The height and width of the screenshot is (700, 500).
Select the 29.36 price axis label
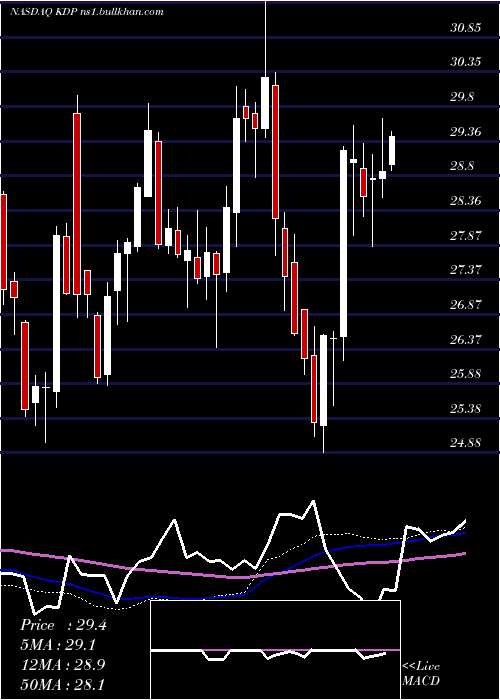pos(466,131)
